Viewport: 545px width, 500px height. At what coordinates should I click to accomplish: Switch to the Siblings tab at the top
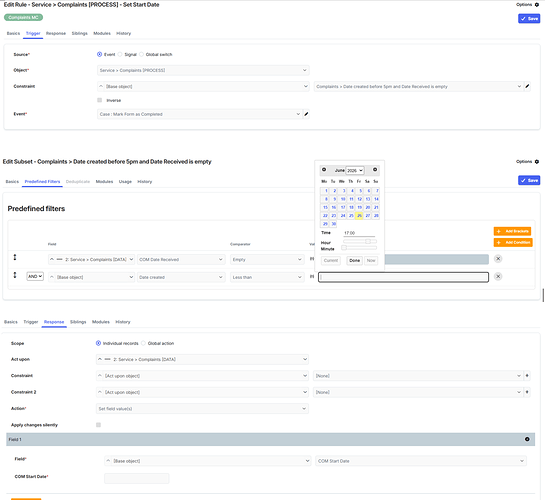click(x=80, y=33)
